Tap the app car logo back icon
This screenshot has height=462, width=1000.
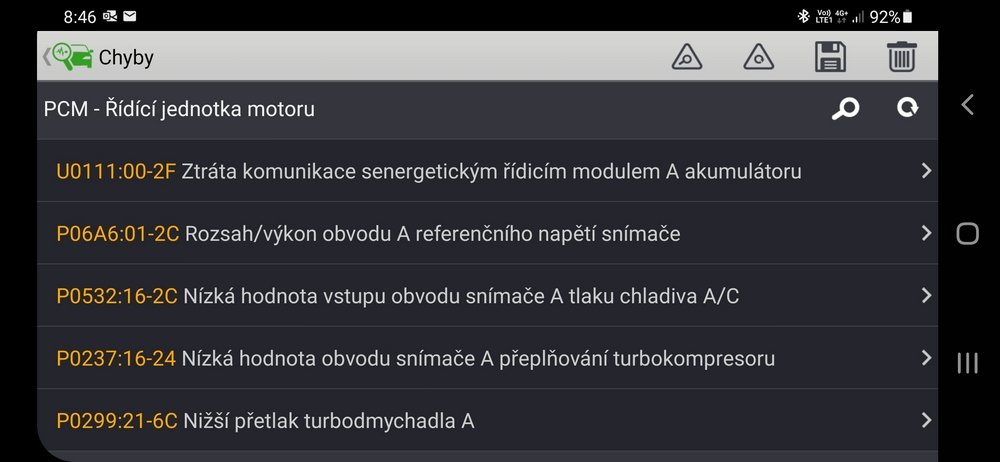tap(70, 57)
